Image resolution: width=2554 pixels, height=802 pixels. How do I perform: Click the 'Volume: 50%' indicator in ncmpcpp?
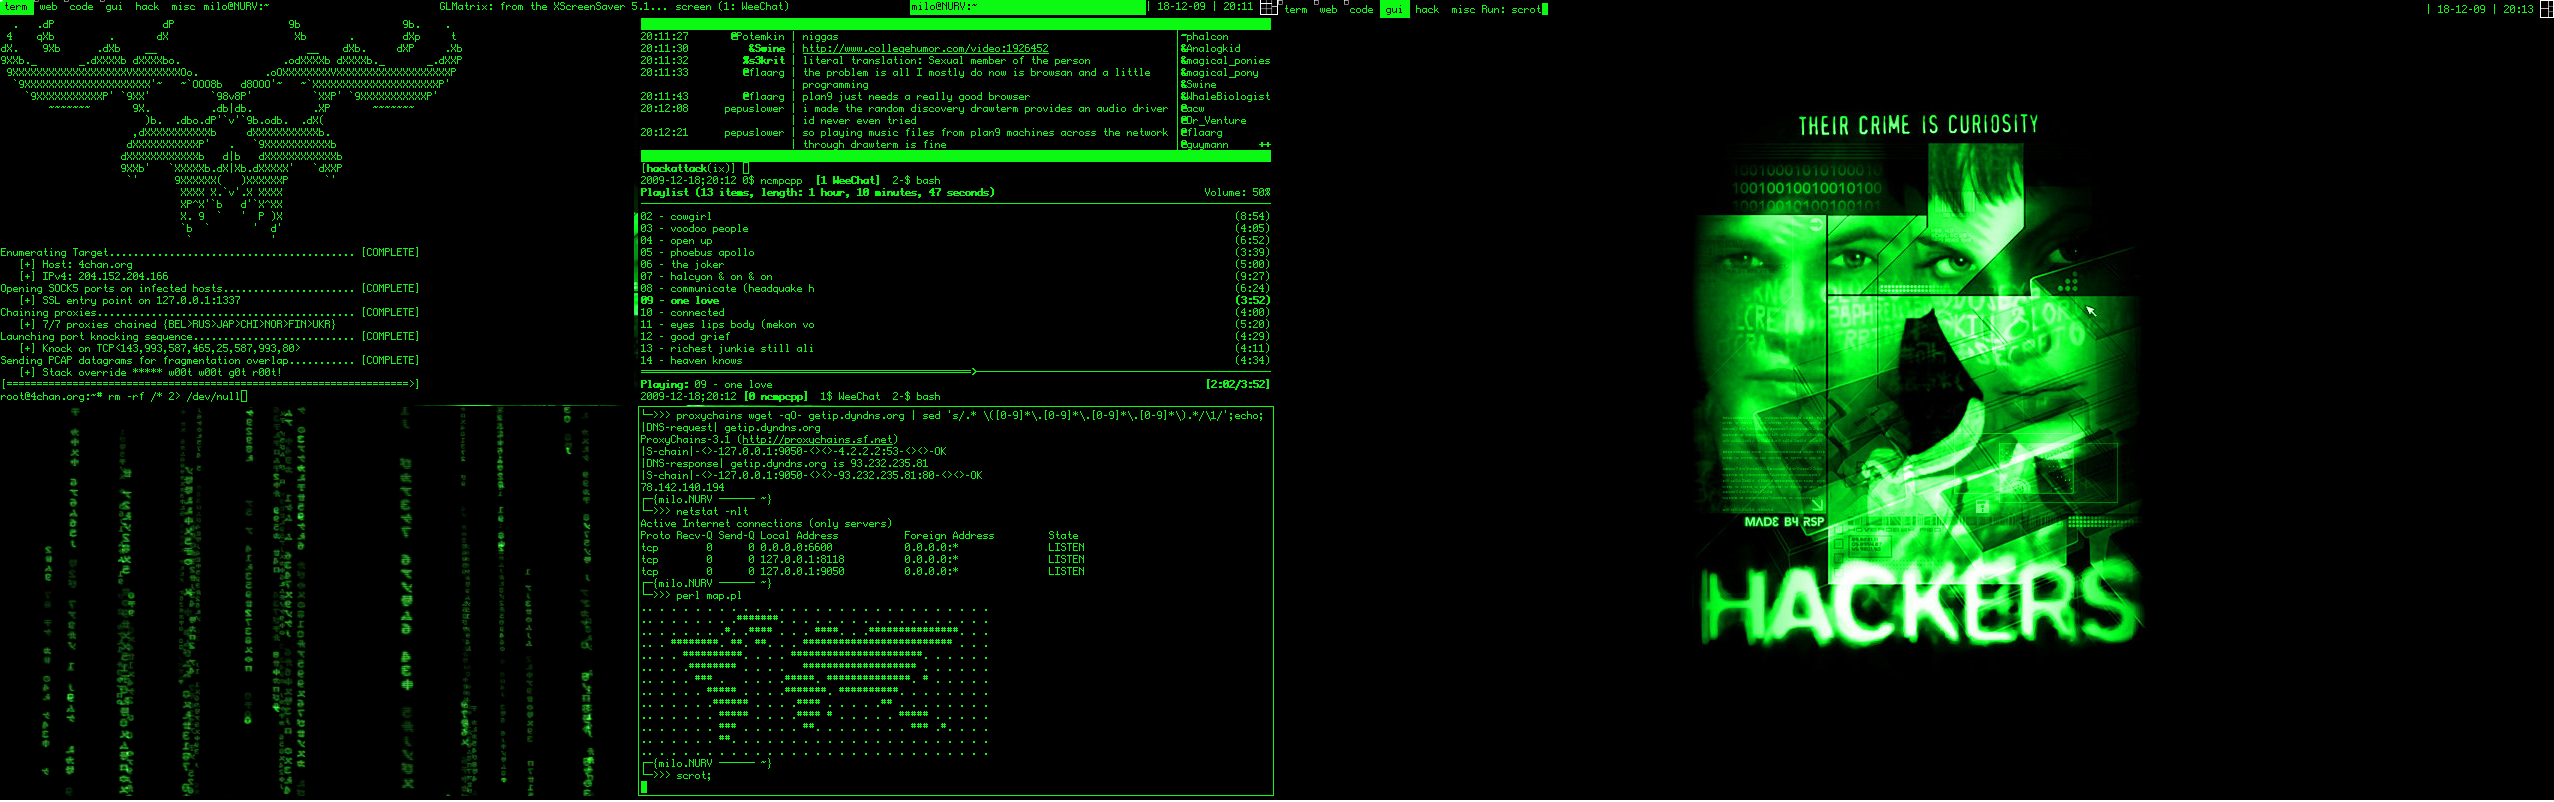1237,192
